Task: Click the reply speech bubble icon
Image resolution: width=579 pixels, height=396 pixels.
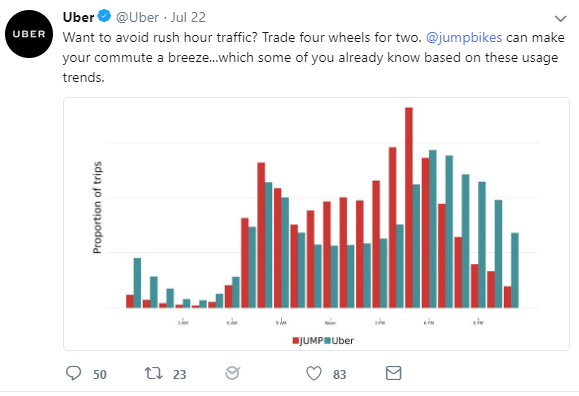Action: 73,373
